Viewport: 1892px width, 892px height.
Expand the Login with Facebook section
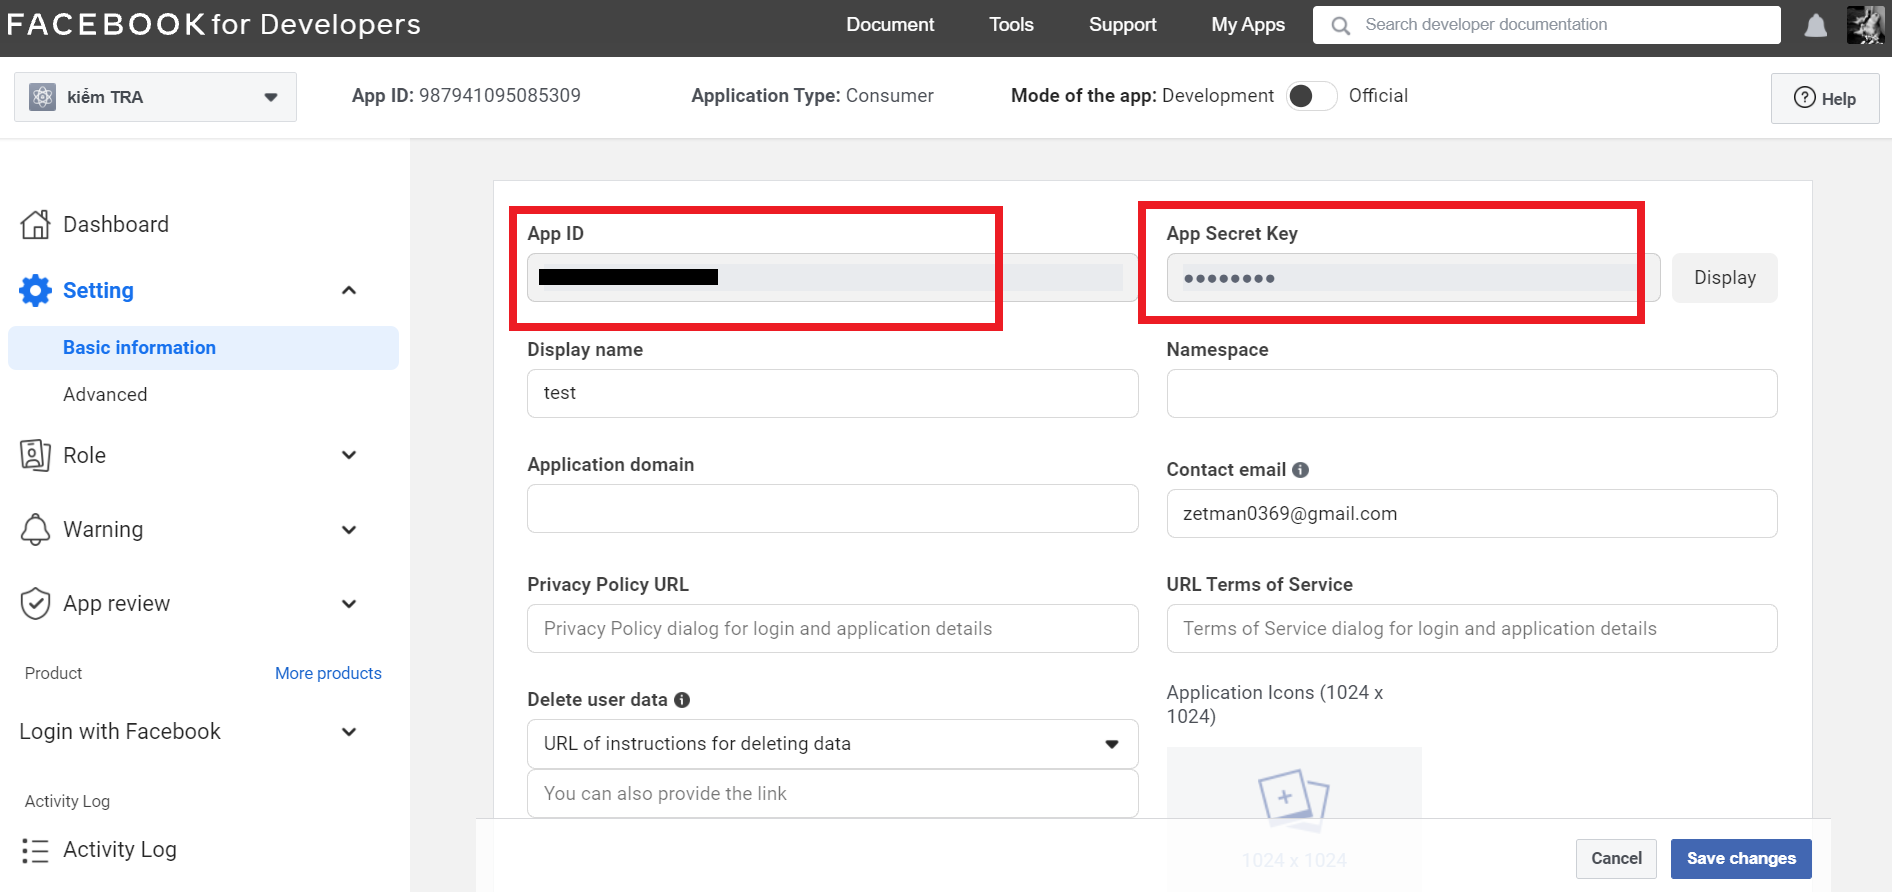coord(349,732)
